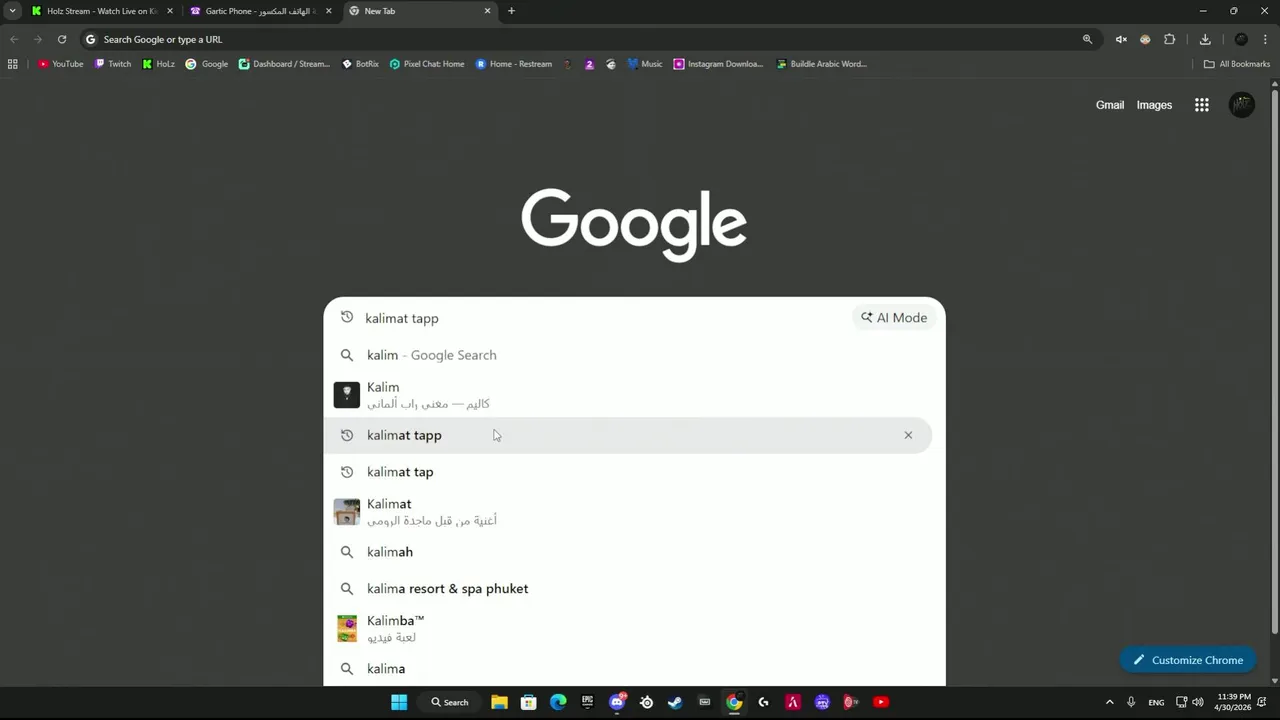The width and height of the screenshot is (1280, 720).
Task: Close the New Tab tab
Action: 487,11
